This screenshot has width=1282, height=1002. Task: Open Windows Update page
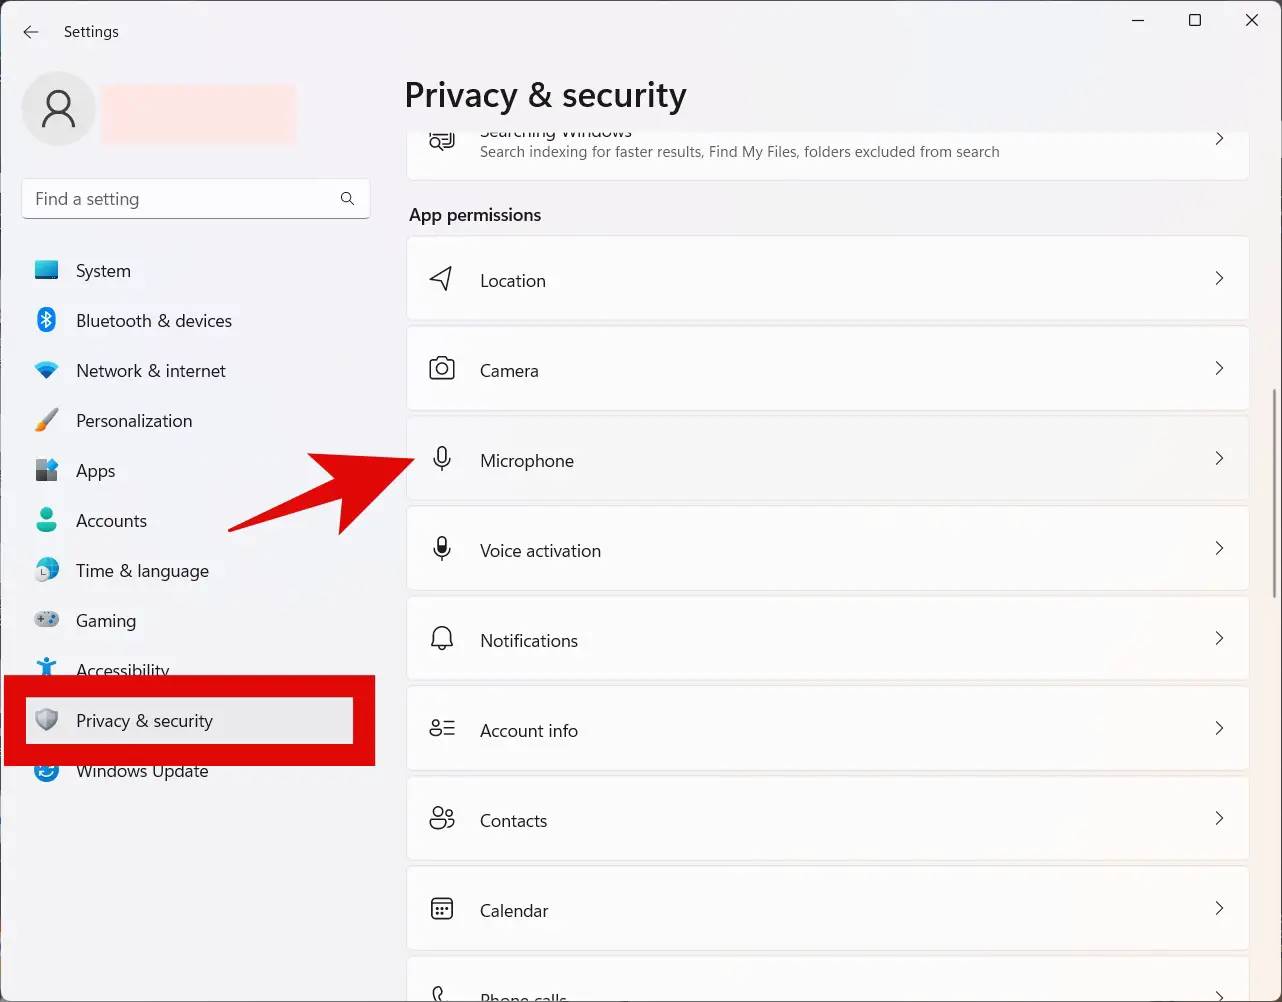(142, 771)
